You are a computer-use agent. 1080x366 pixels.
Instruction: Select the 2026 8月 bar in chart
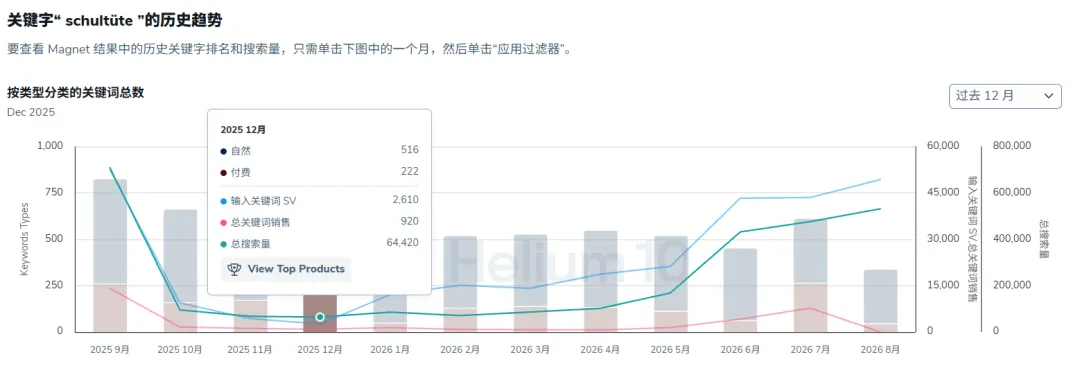[x=881, y=301]
